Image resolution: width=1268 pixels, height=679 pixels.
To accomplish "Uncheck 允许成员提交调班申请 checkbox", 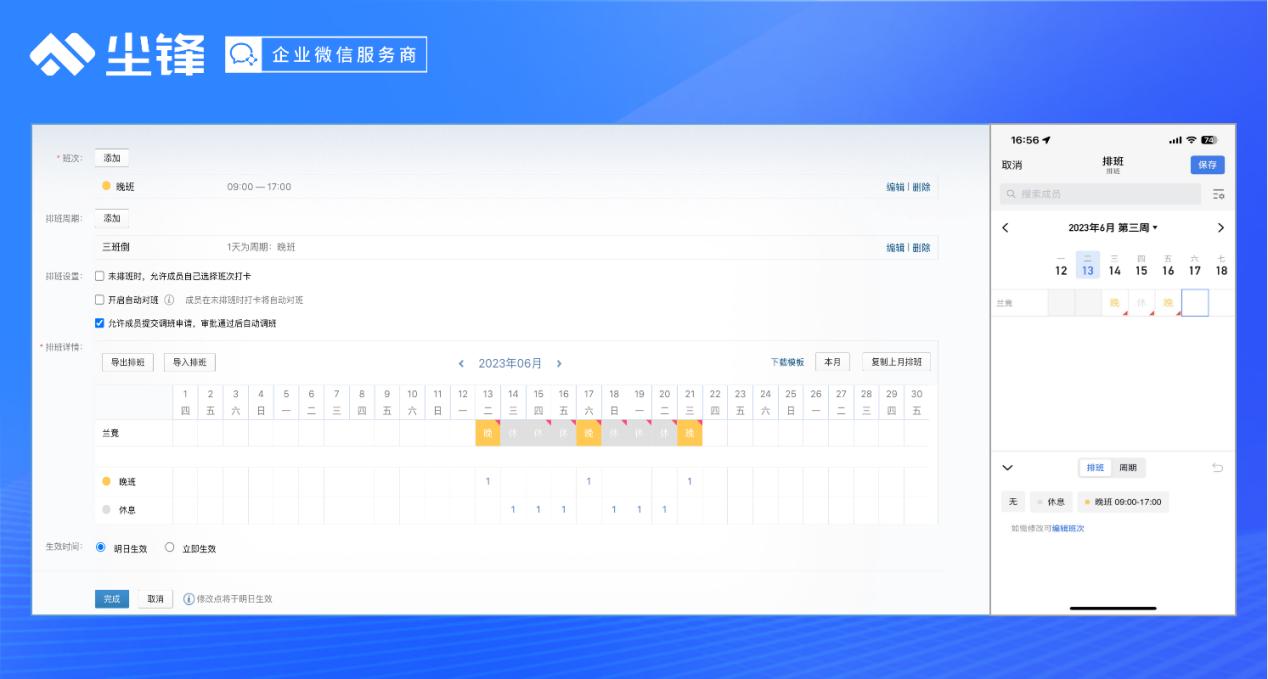I will click(99, 323).
